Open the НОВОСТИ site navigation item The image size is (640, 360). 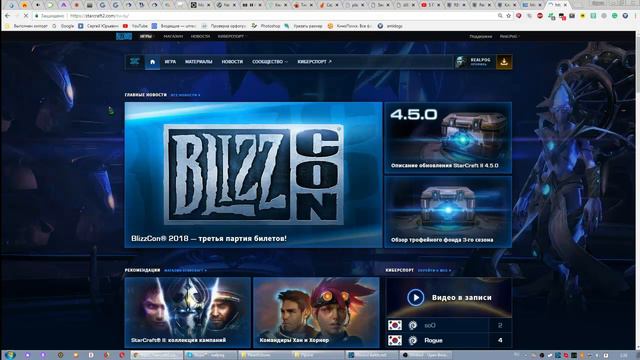pos(232,62)
